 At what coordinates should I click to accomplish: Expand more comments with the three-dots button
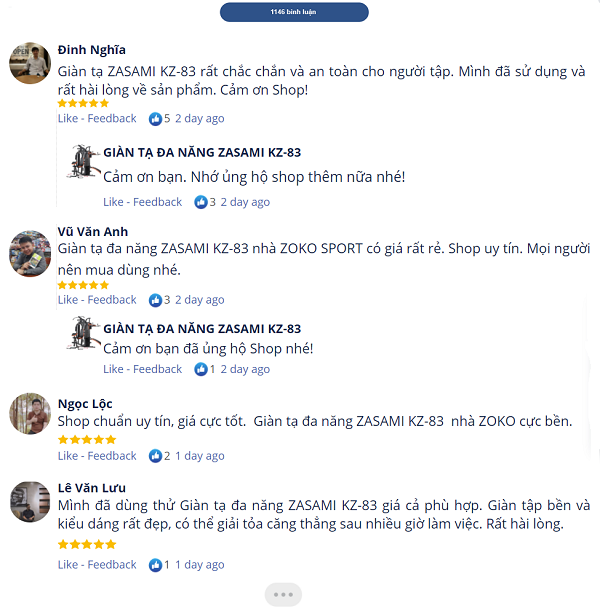(283, 595)
